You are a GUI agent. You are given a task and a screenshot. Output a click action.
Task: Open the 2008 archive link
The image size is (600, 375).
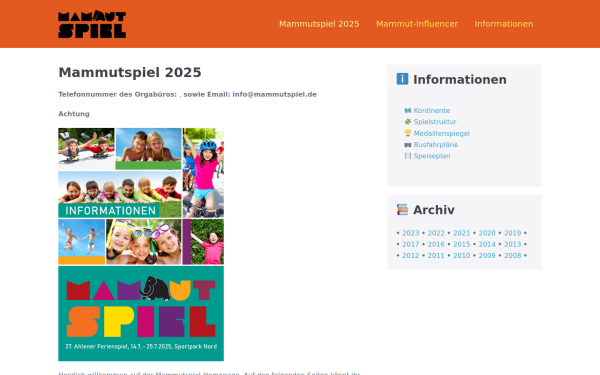click(x=512, y=256)
